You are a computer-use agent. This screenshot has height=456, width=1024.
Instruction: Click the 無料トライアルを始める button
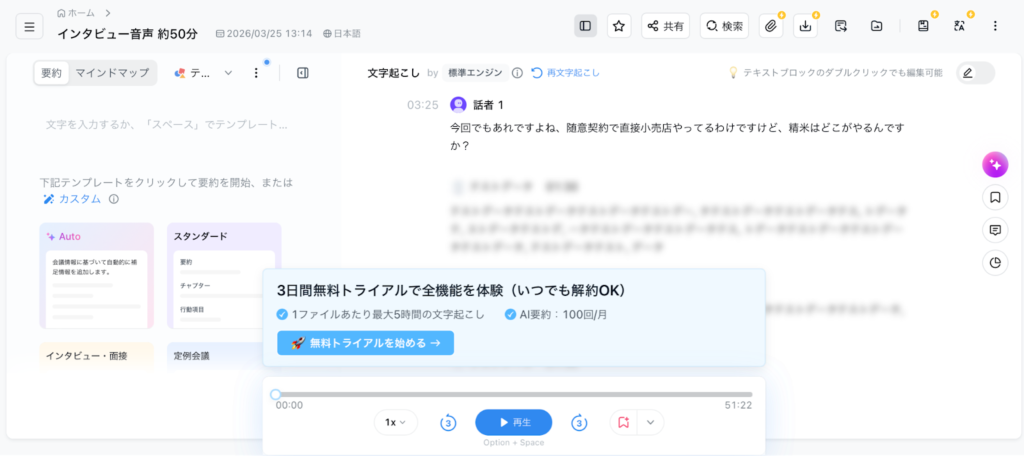365,343
